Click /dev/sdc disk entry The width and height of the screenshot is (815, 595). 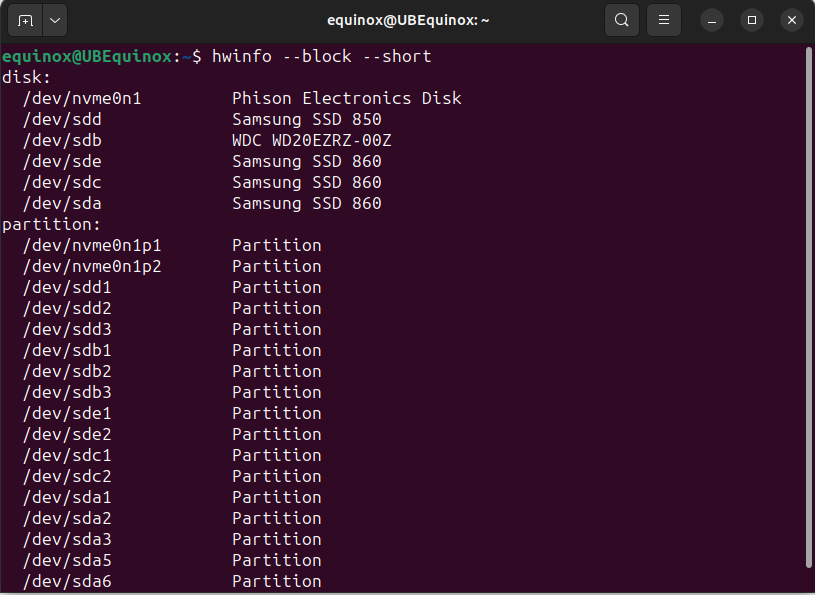tap(62, 182)
